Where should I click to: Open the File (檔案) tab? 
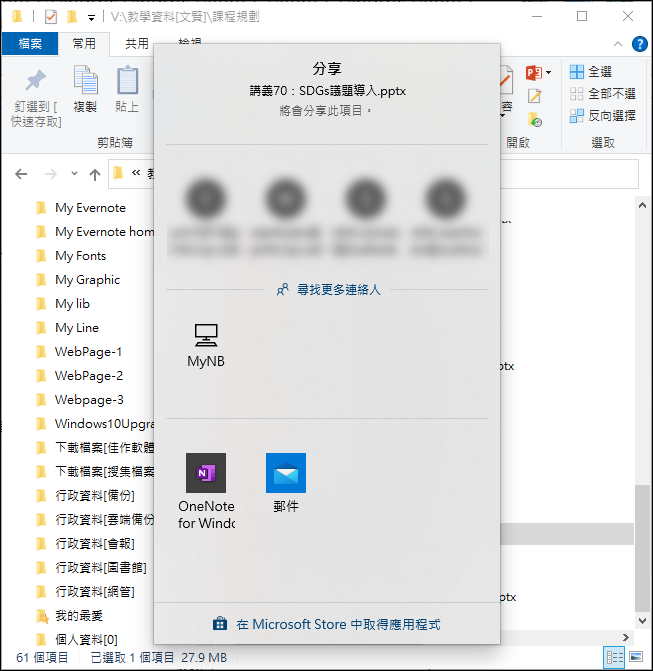coord(30,43)
